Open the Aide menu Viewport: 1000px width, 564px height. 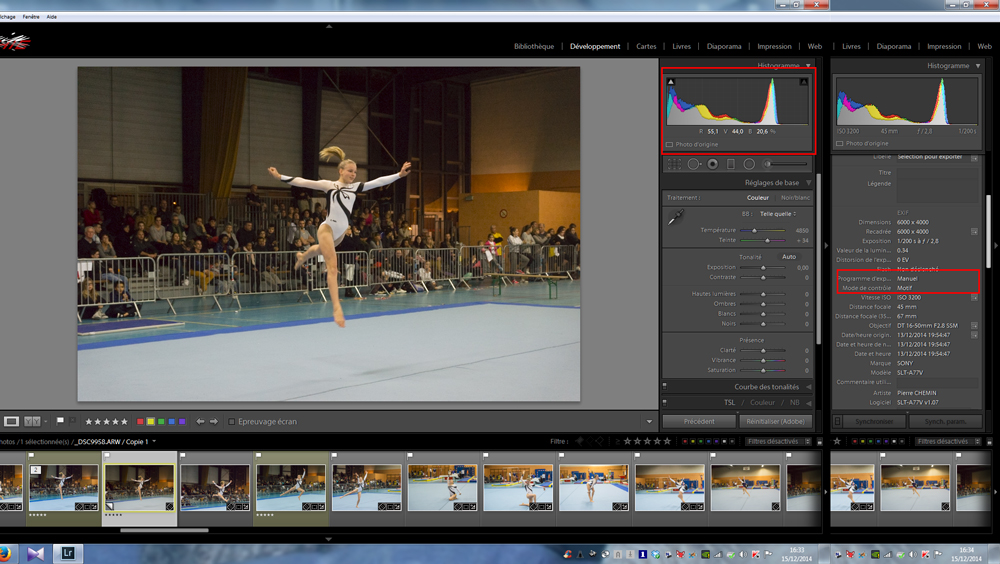pos(52,17)
